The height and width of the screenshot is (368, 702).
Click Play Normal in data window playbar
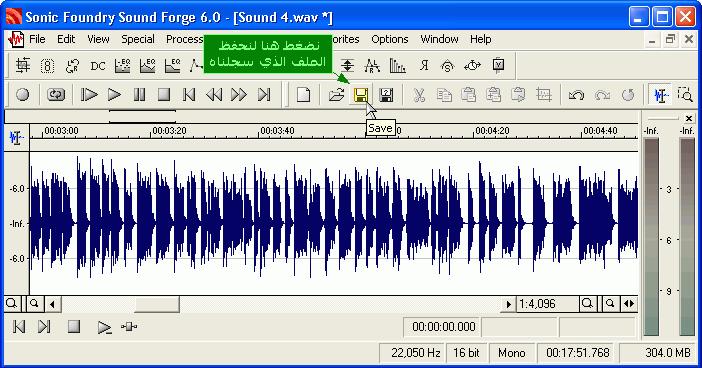pyautogui.click(x=104, y=327)
